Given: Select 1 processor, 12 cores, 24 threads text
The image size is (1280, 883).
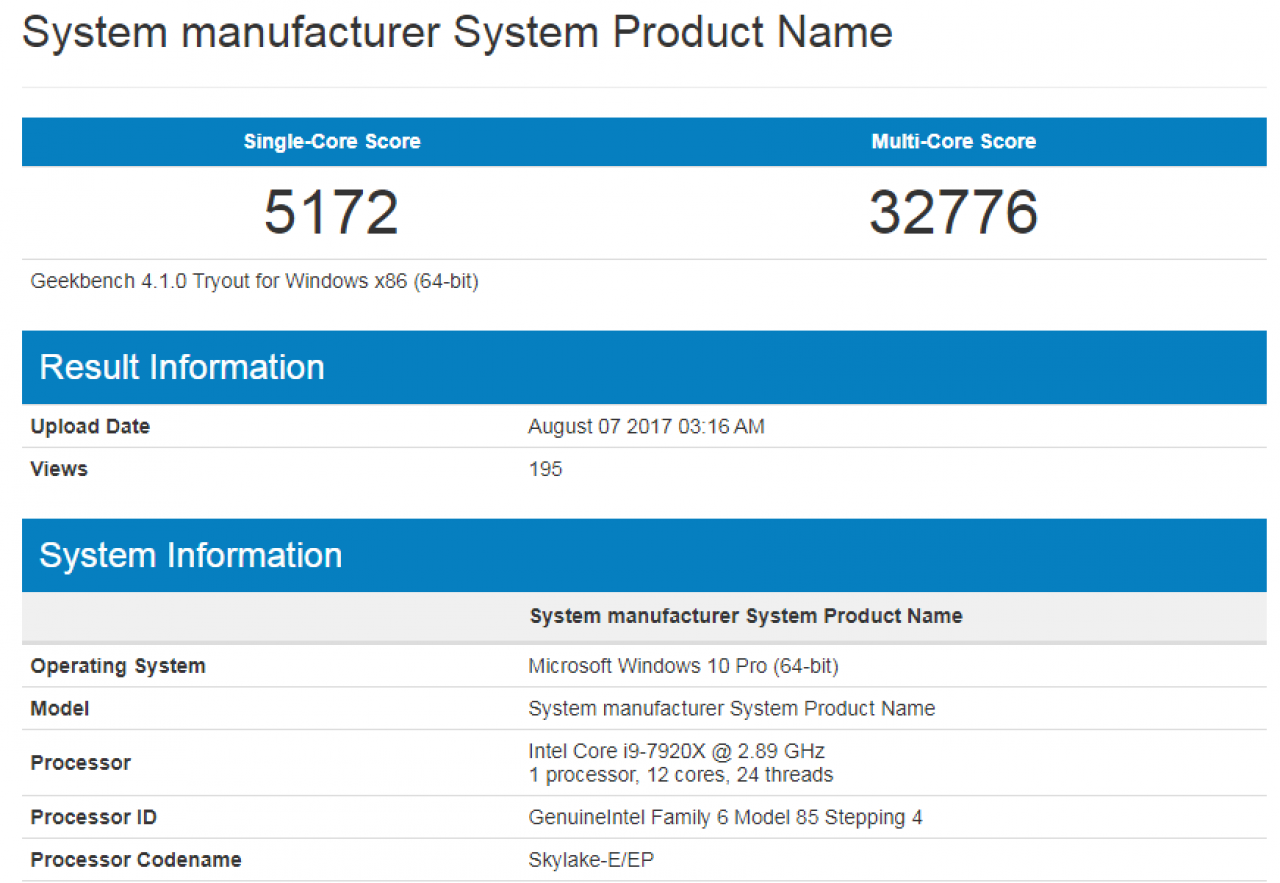Looking at the screenshot, I should tap(681, 775).
